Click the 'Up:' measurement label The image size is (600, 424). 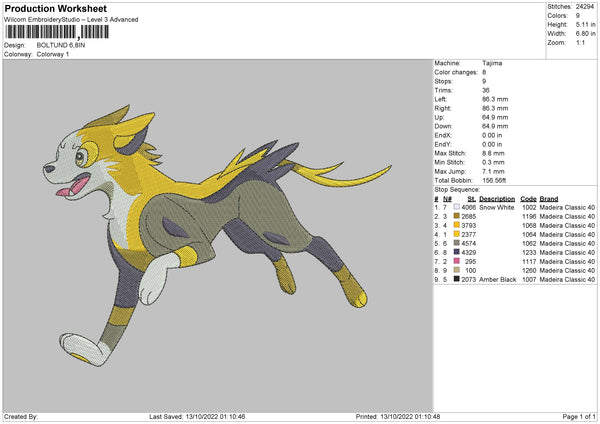[x=439, y=117]
